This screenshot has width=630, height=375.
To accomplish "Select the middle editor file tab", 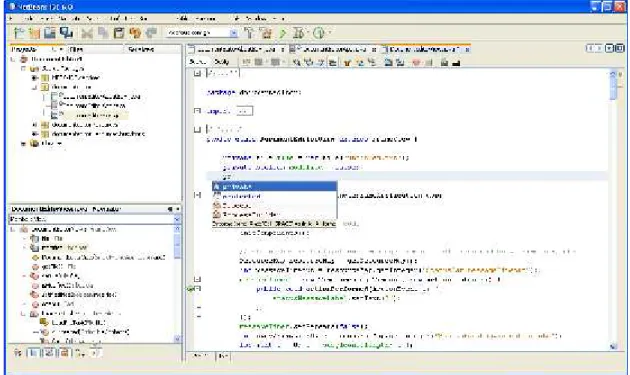I will click(x=333, y=49).
